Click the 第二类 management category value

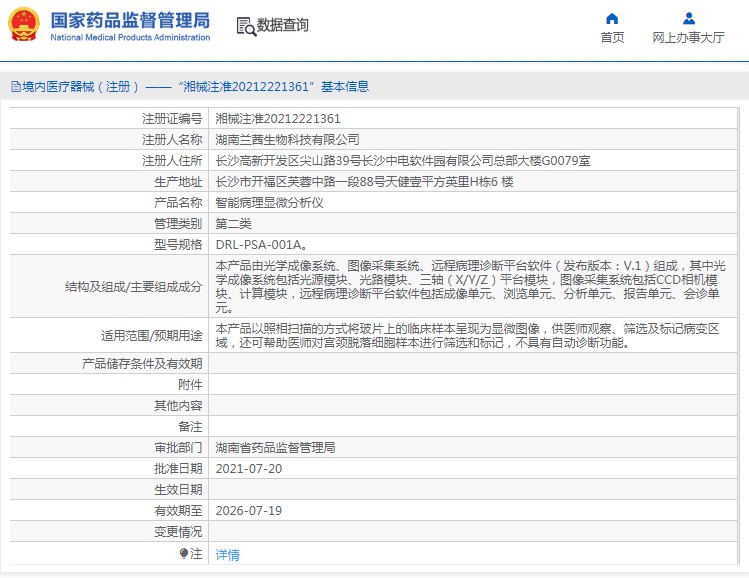tap(233, 224)
